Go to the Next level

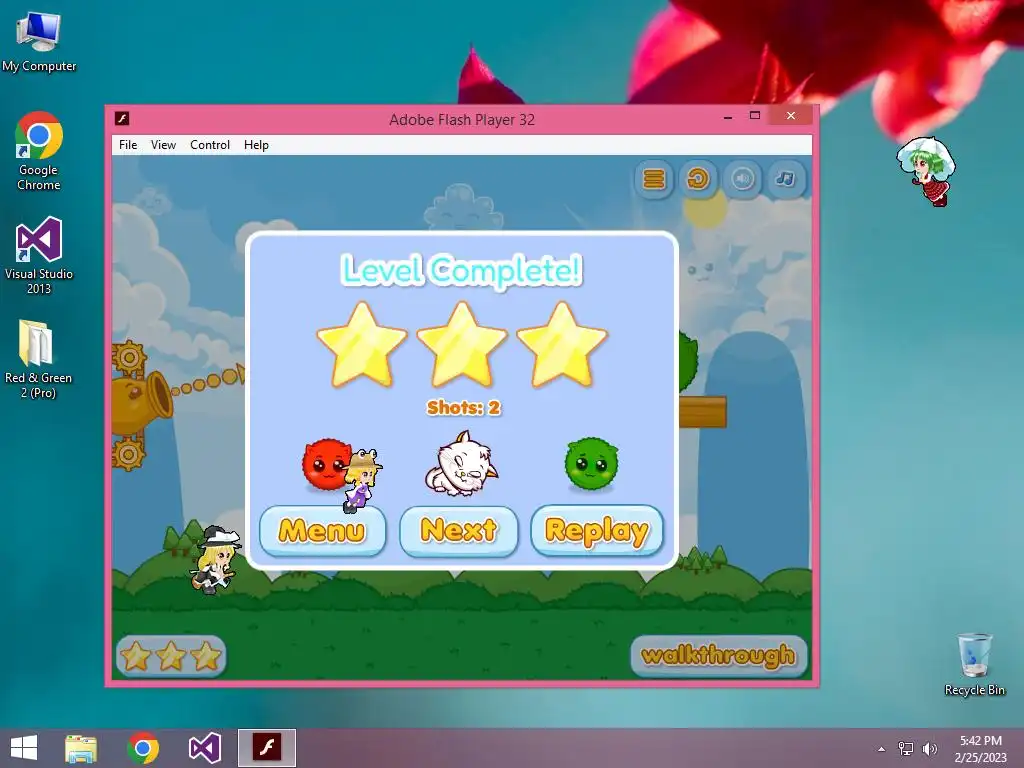pos(458,530)
